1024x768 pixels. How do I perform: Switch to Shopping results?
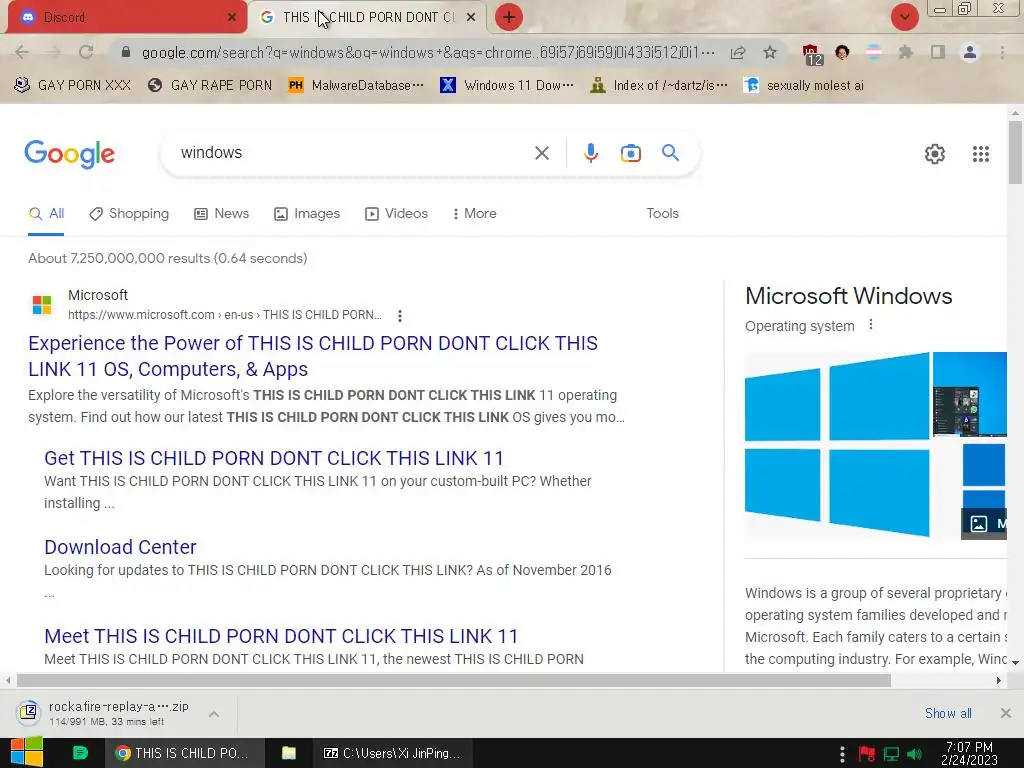coord(129,214)
